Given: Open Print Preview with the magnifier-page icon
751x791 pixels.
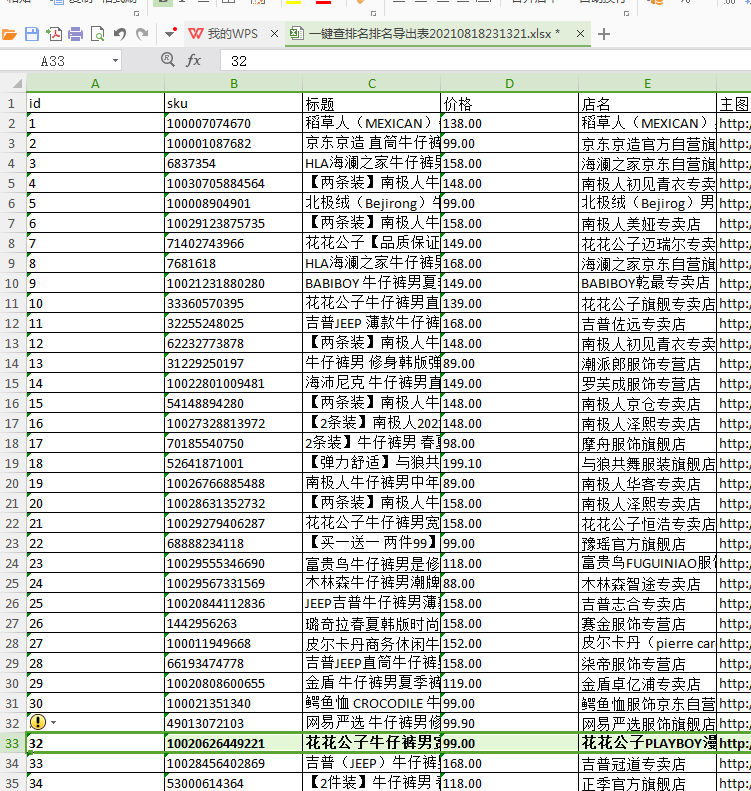Looking at the screenshot, I should click(x=97, y=34).
